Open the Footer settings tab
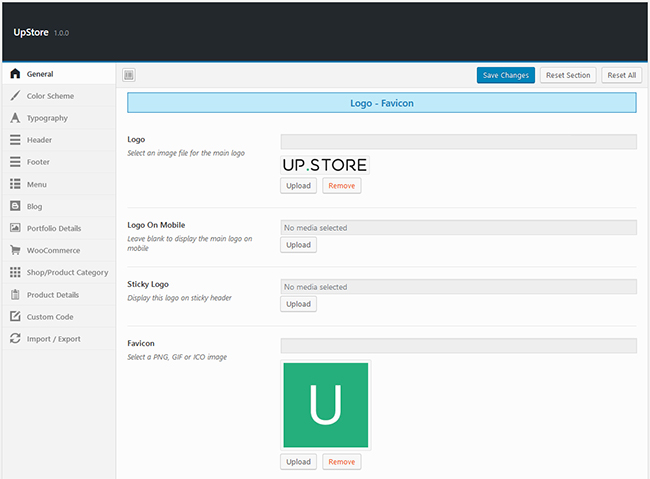The image size is (650, 479). pos(39,162)
